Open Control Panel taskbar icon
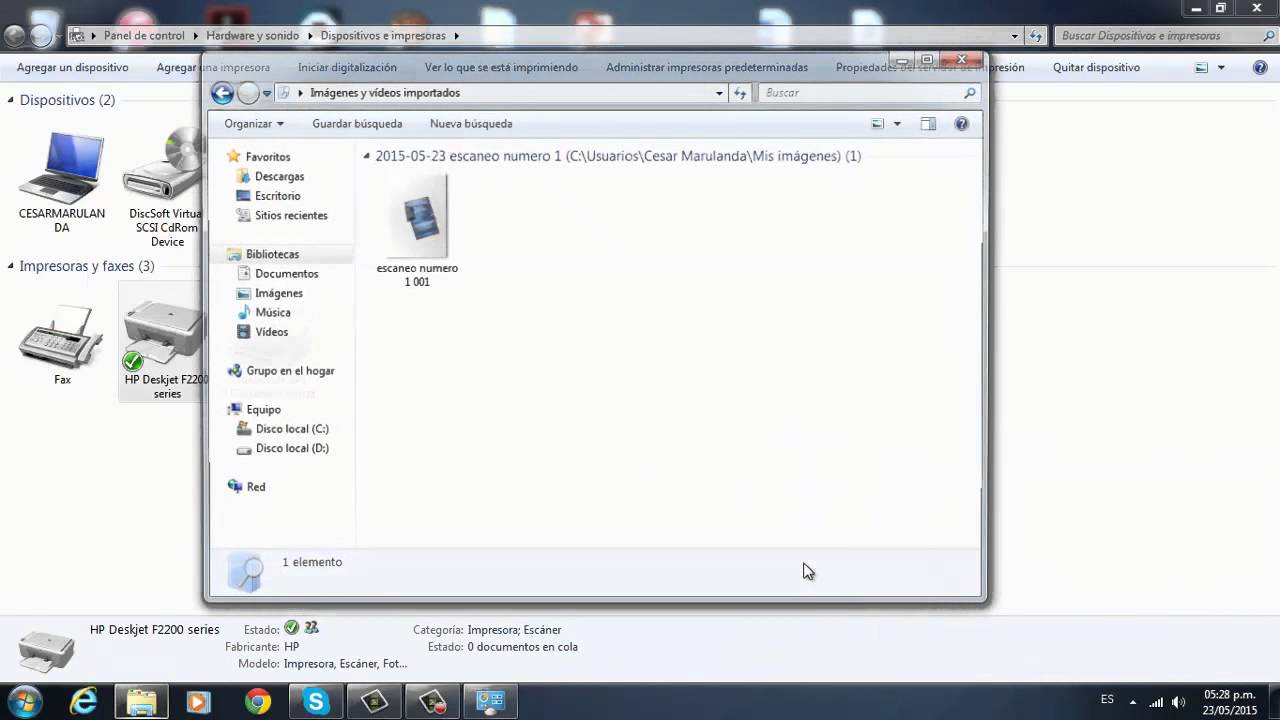Image resolution: width=1280 pixels, height=720 pixels. (490, 702)
